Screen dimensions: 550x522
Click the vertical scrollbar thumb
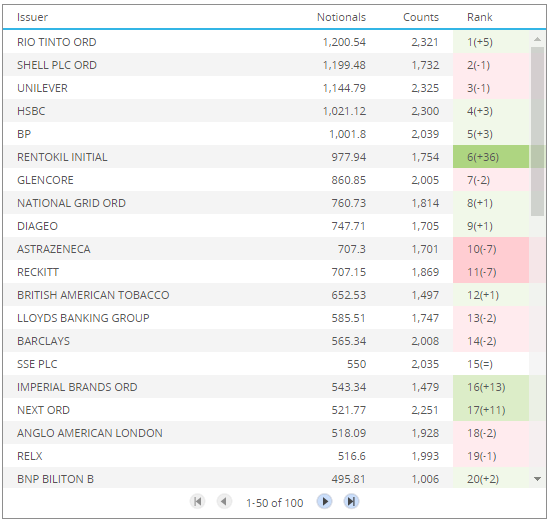(537, 132)
